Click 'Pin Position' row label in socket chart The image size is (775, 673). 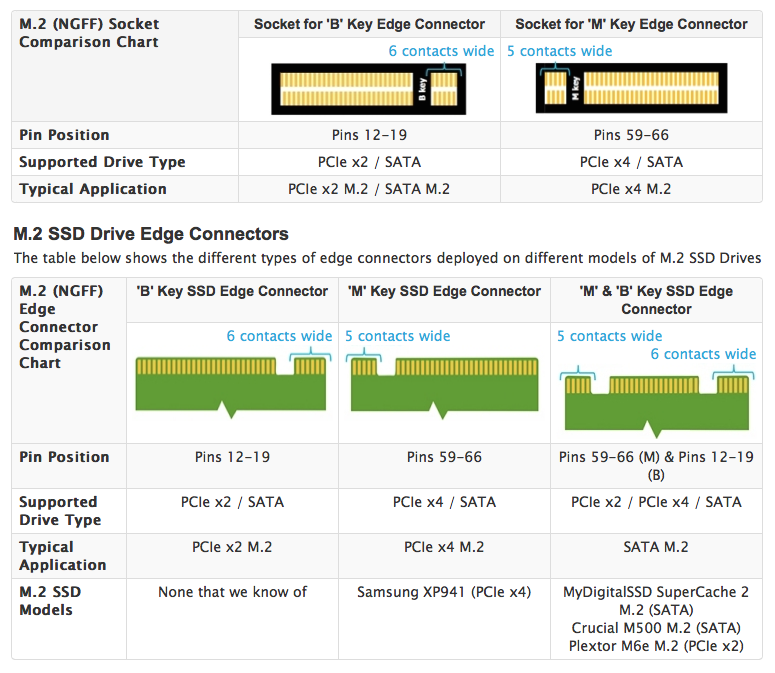64,135
